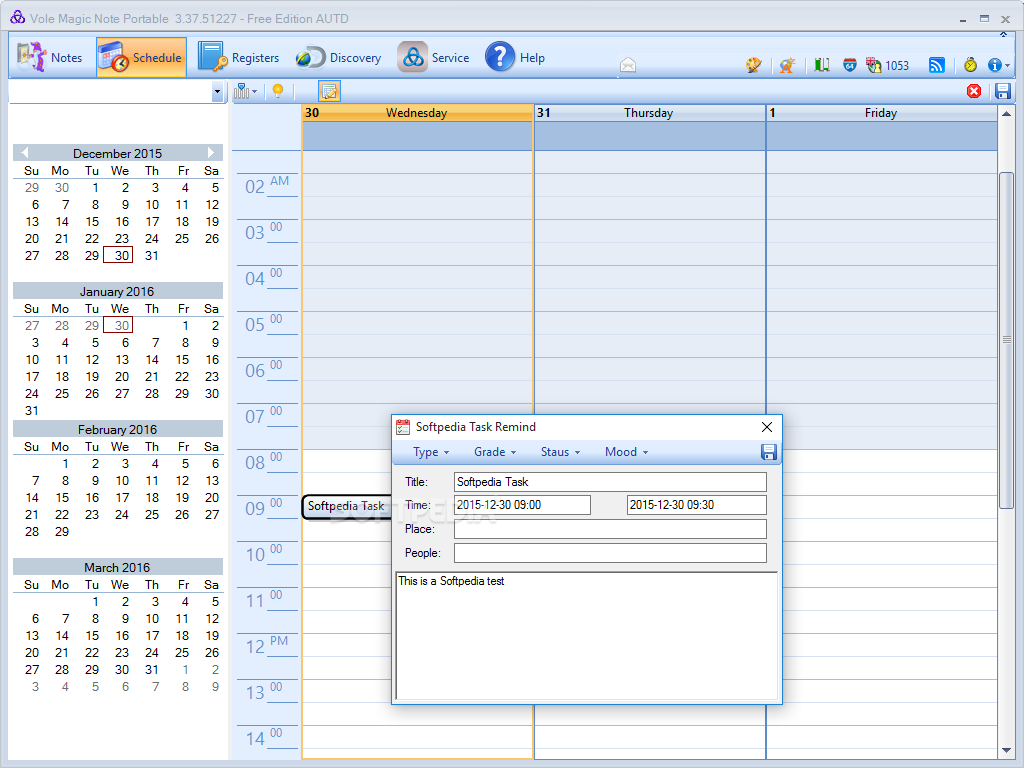Screen dimensions: 1024x768
Task: Click the schedule scrollbar up arrow
Action: point(1006,114)
